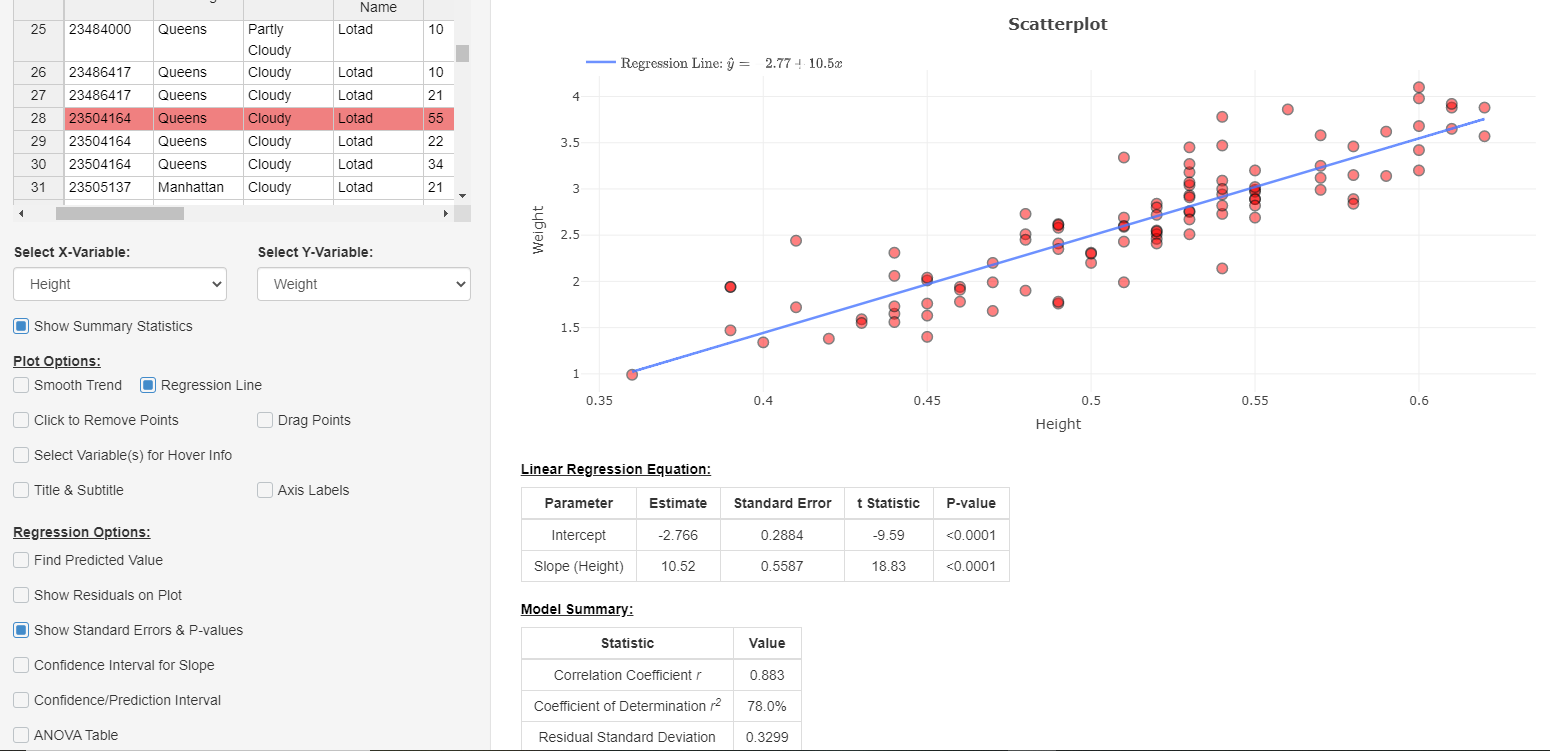Turn on Confidence/Prediction Interval
1550x751 pixels.
[x=20, y=700]
